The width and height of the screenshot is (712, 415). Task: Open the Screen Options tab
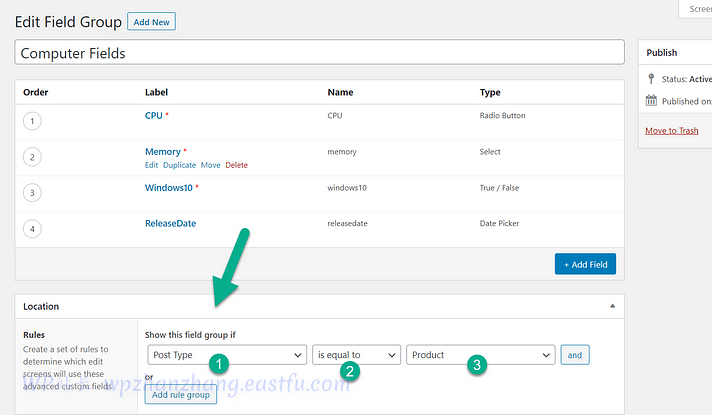696,9
